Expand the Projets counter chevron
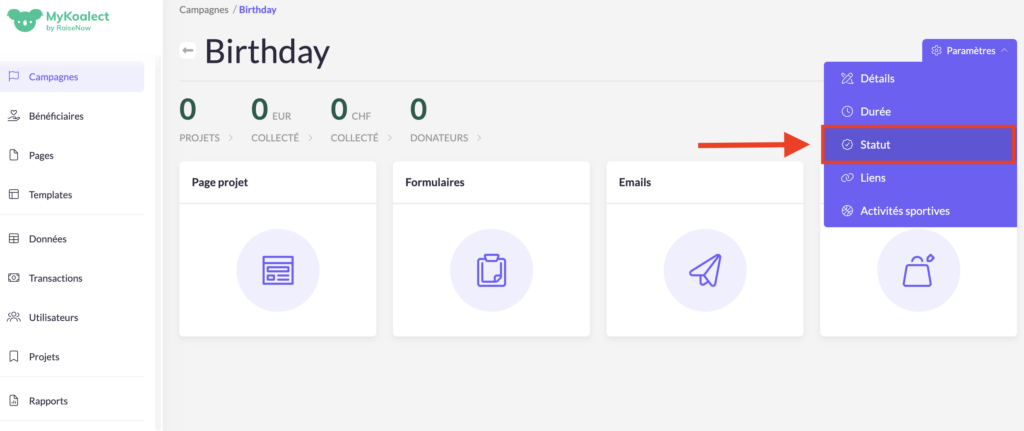 click(232, 138)
